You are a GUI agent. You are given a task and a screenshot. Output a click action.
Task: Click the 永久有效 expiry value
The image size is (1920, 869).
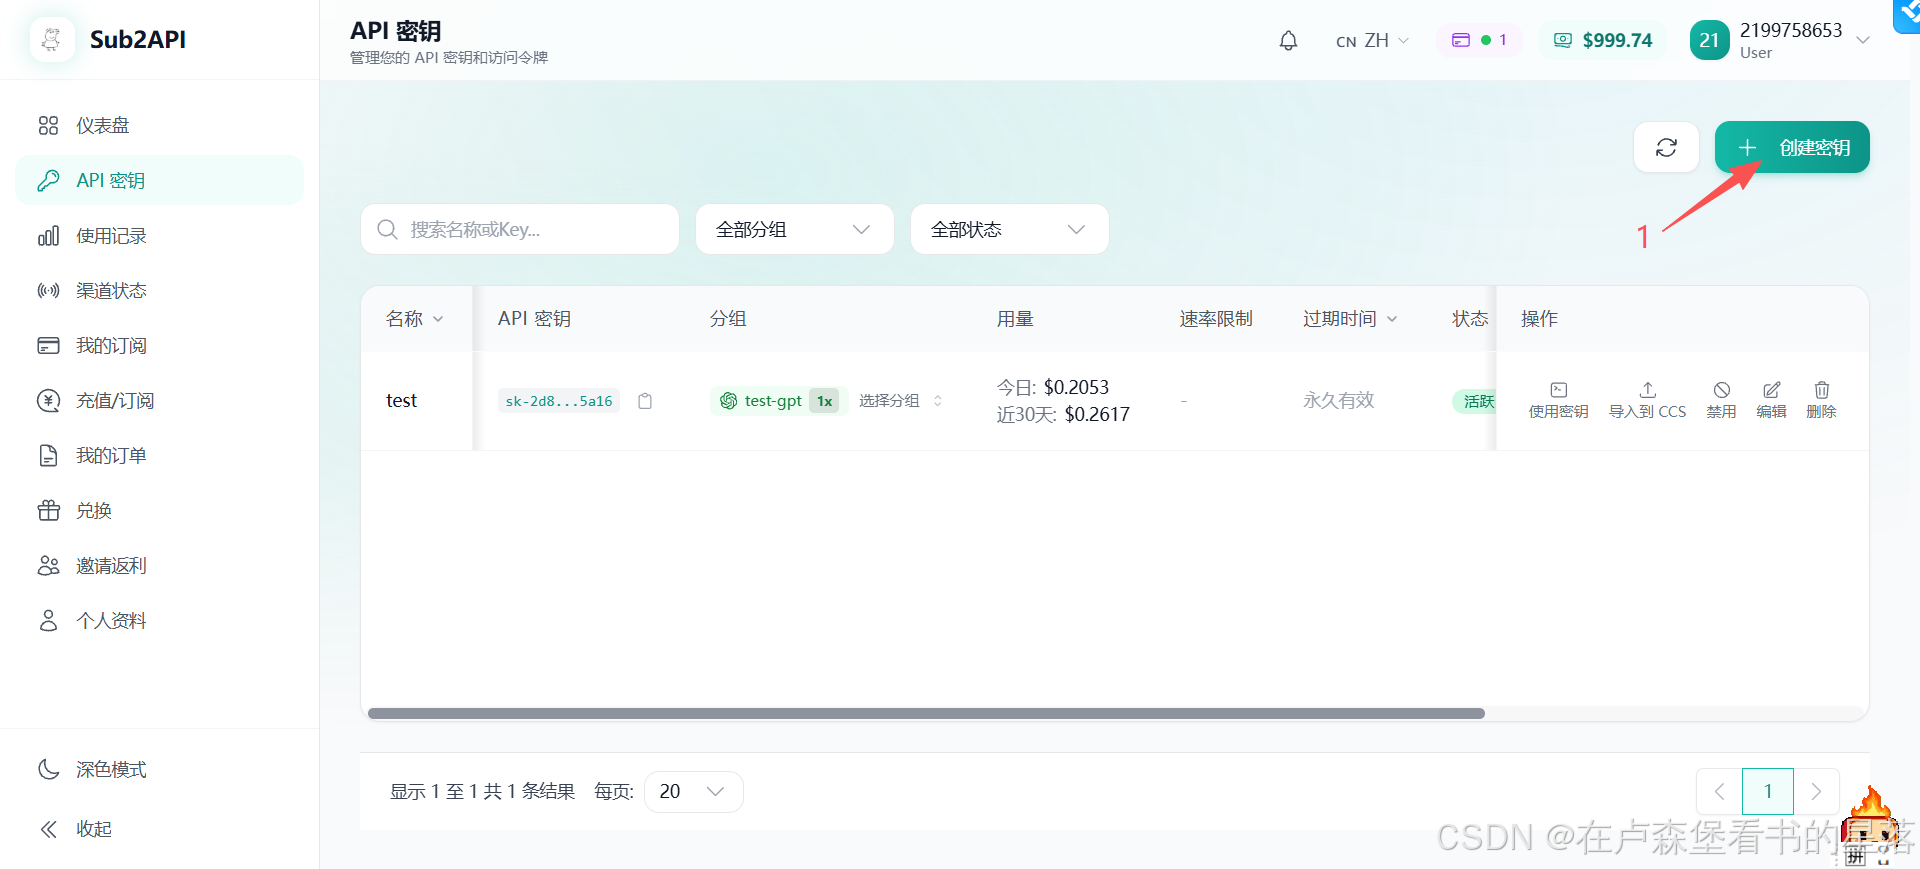pyautogui.click(x=1338, y=401)
